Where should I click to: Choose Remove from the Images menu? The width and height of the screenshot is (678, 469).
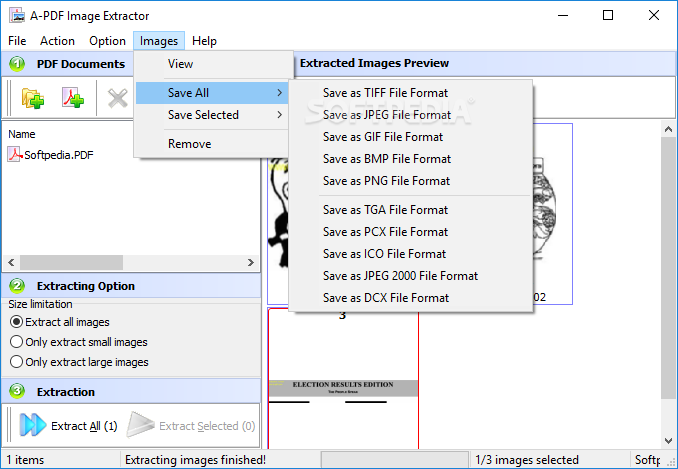click(212, 144)
